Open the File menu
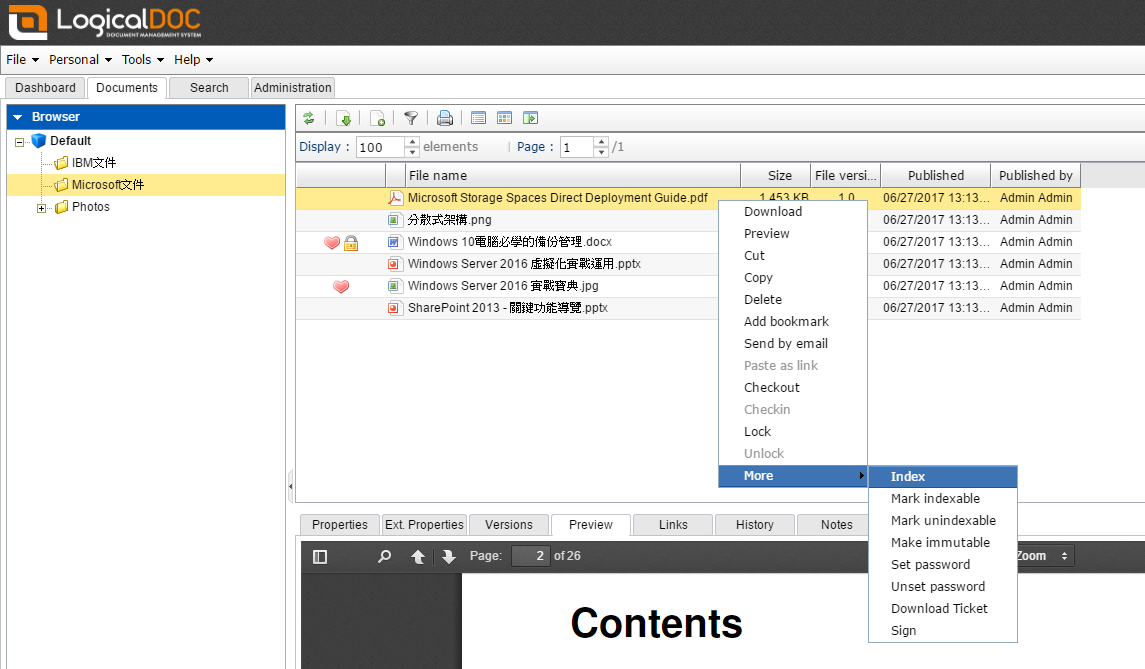The image size is (1145, 669). click(x=23, y=60)
